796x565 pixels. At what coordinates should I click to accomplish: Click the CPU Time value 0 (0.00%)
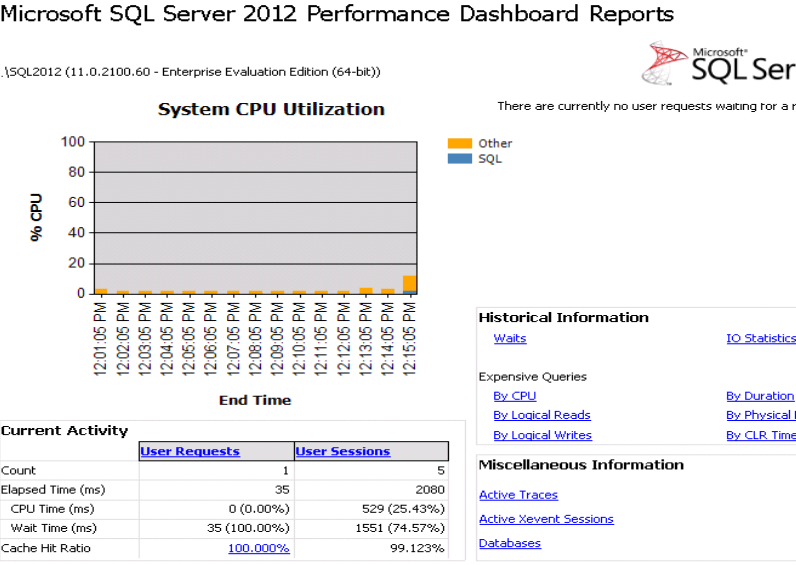(259, 509)
